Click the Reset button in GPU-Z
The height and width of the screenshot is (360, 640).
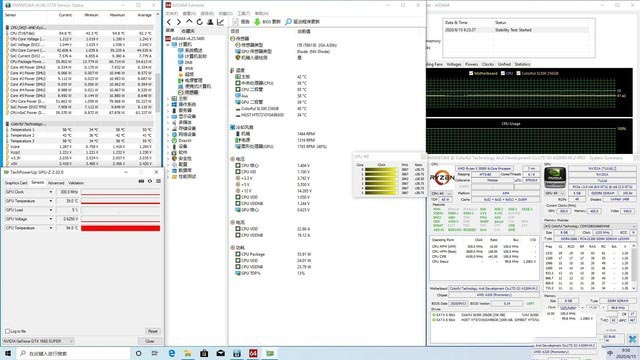click(x=152, y=331)
